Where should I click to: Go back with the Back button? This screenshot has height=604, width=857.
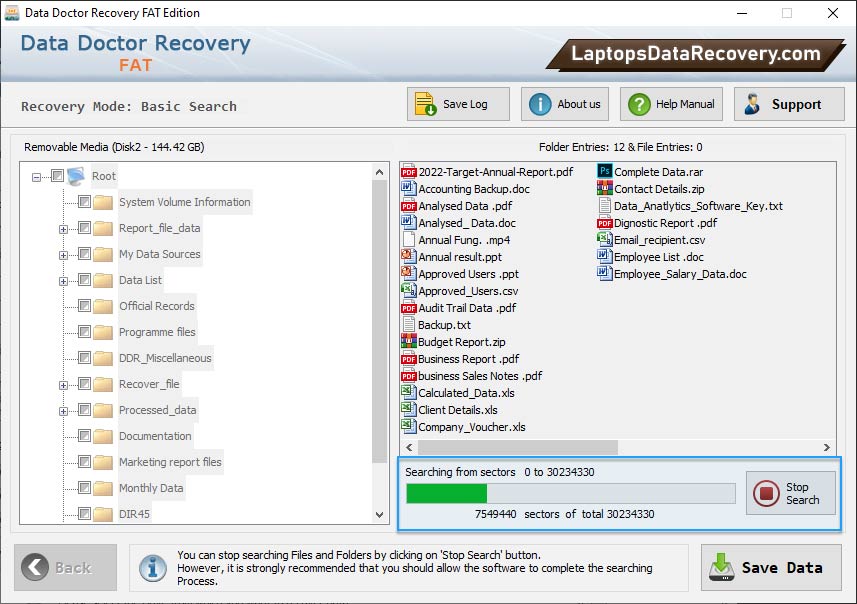pyautogui.click(x=66, y=567)
